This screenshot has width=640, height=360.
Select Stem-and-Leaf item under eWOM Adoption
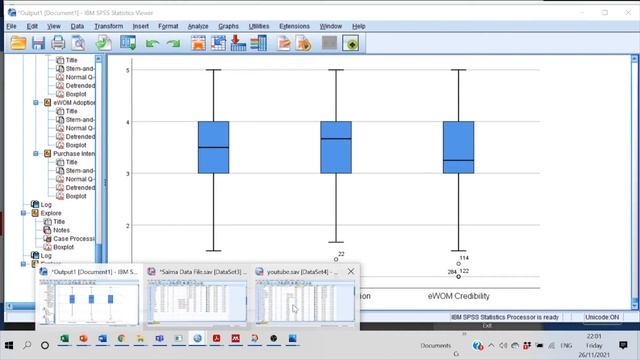(x=80, y=120)
